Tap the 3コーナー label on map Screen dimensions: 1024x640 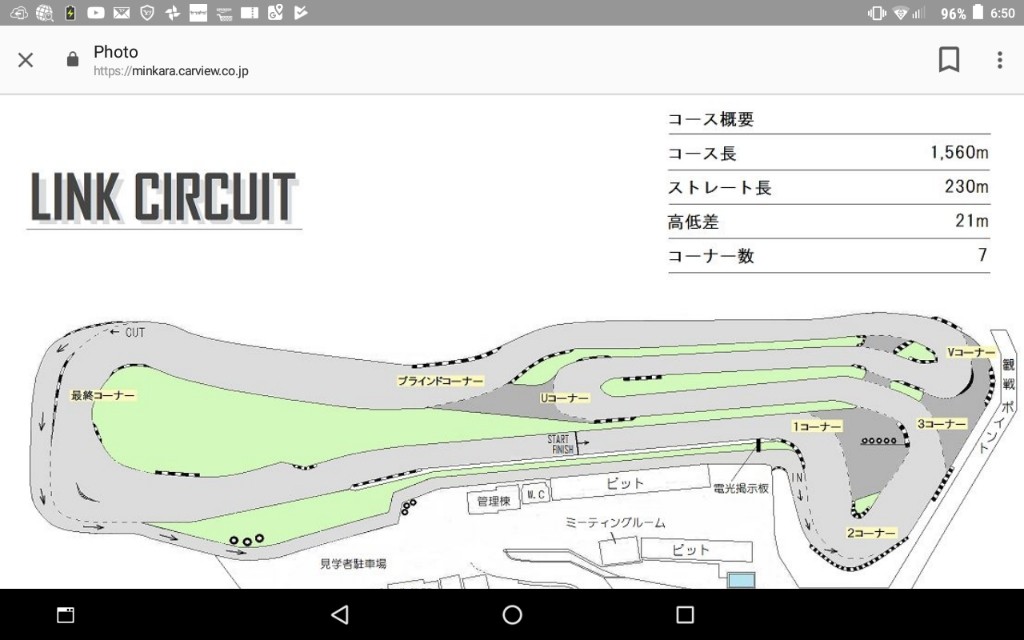[x=941, y=424]
